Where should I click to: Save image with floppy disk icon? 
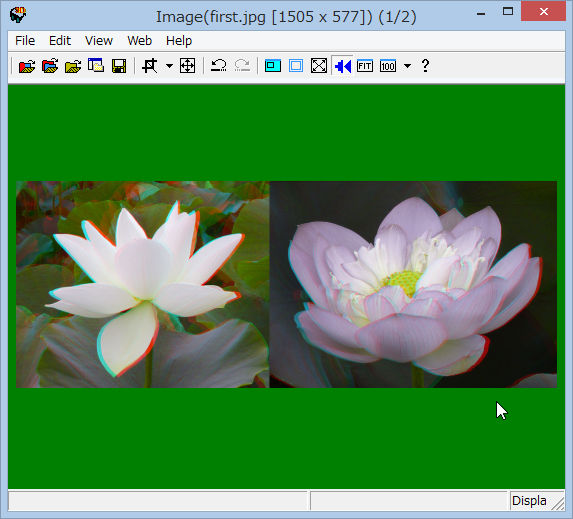tap(119, 66)
